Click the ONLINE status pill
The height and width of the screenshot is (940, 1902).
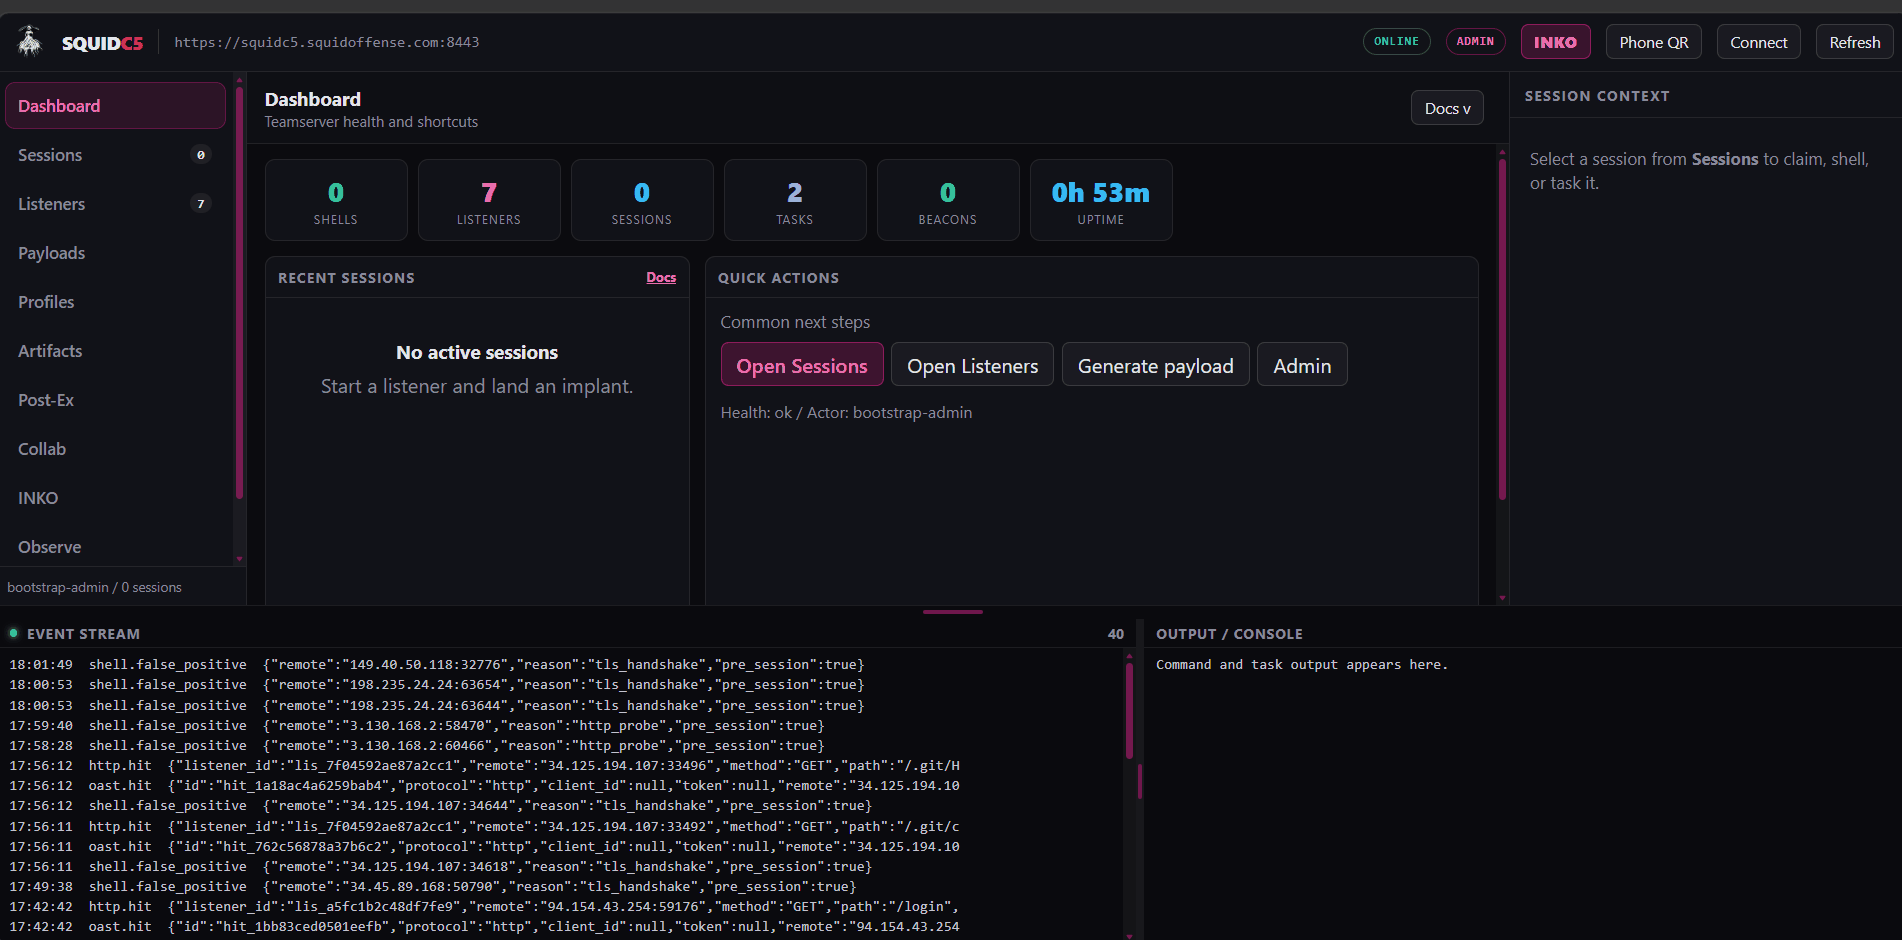coord(1396,42)
